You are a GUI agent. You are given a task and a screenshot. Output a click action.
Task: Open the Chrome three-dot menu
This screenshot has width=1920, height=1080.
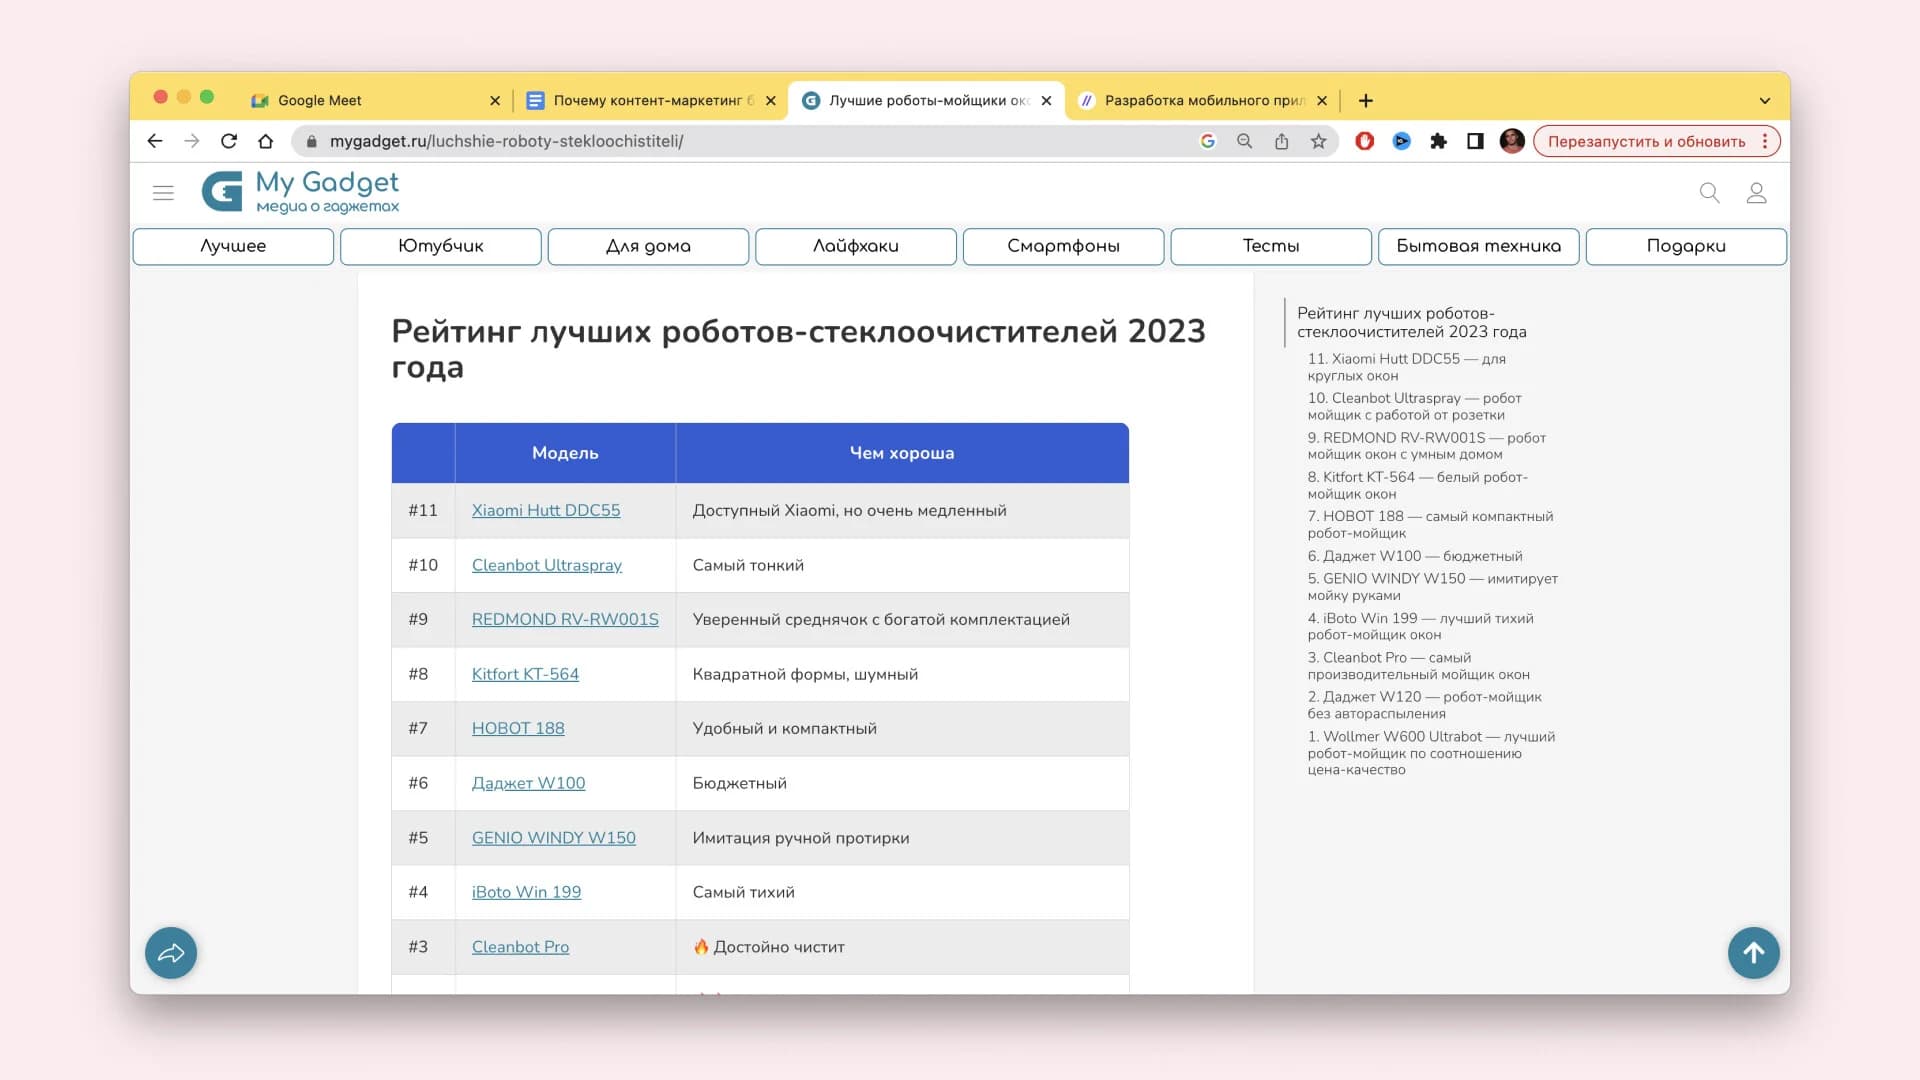click(x=1765, y=141)
